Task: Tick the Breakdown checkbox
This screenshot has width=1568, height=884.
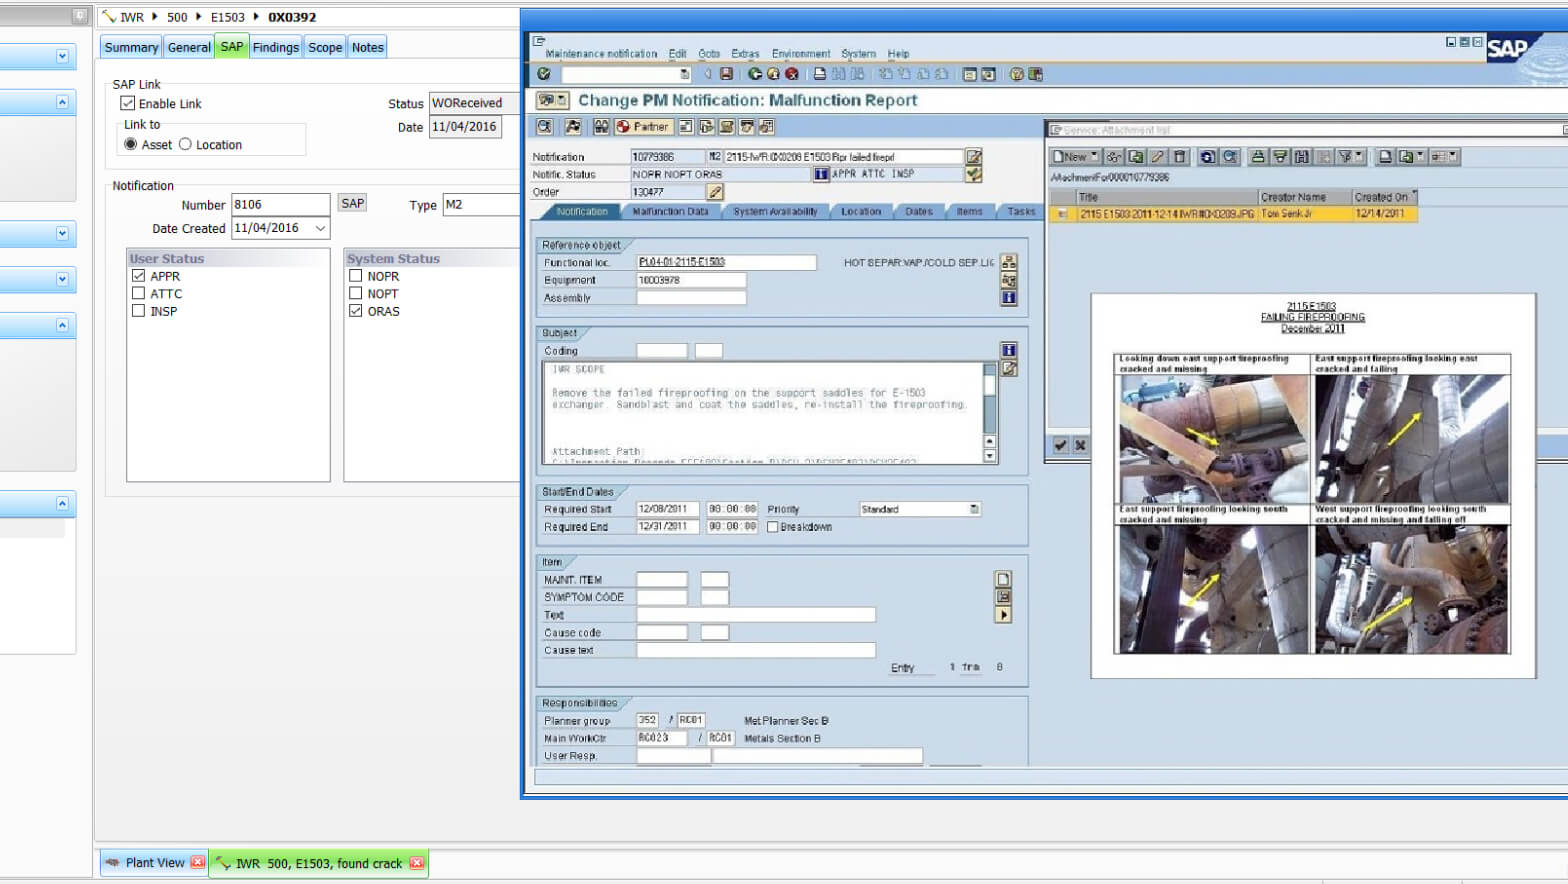Action: point(772,527)
